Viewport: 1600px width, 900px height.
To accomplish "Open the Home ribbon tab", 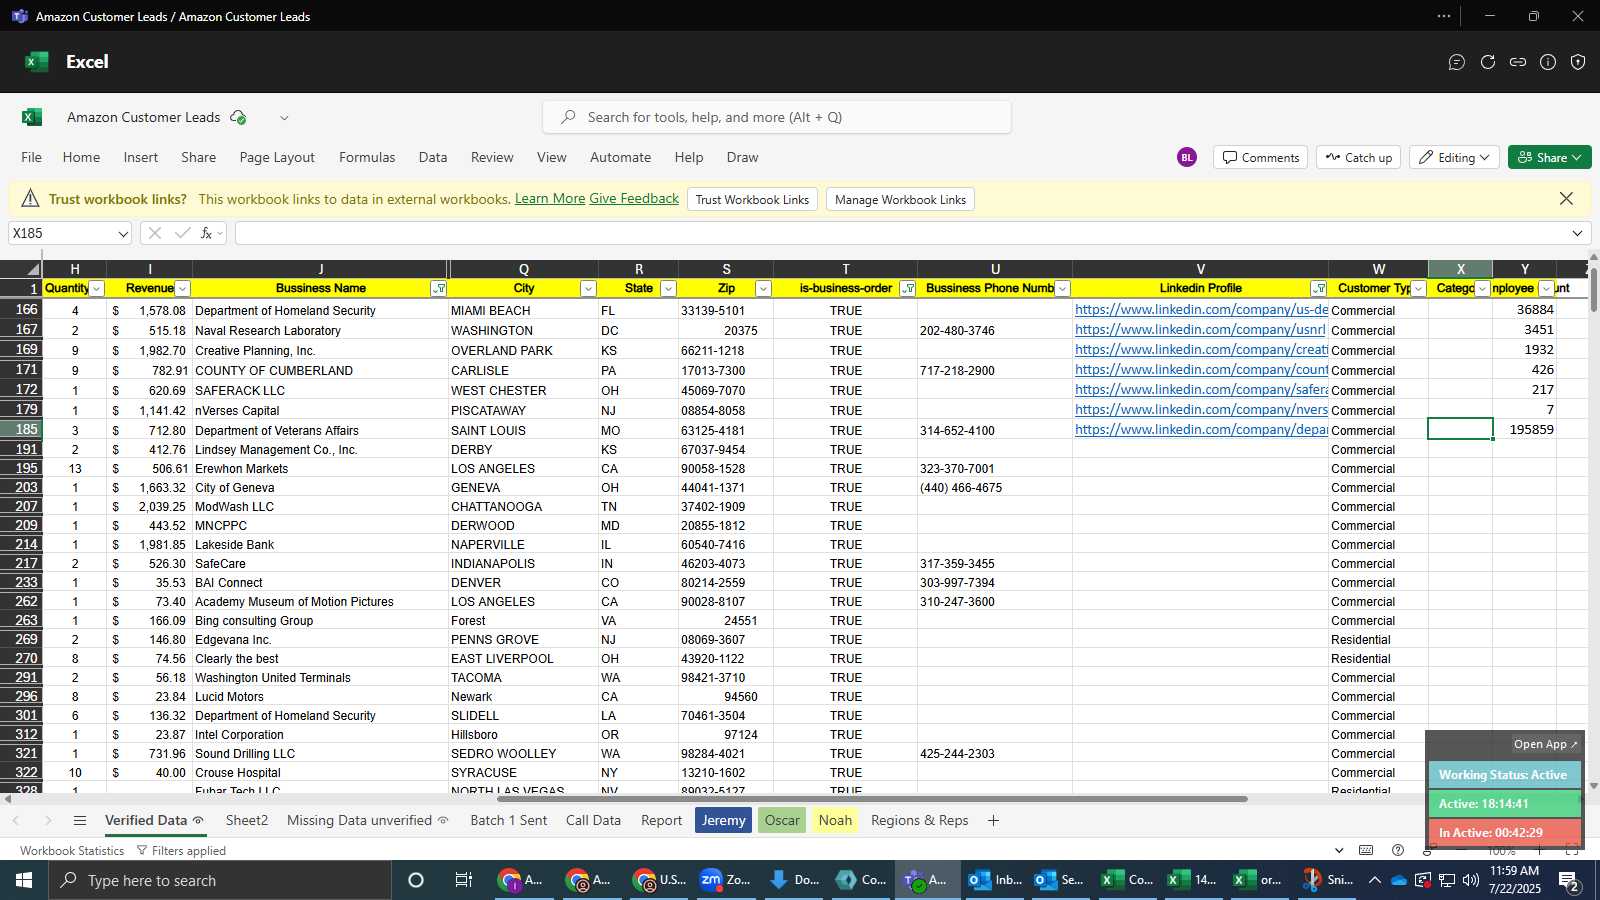I will 81,157.
